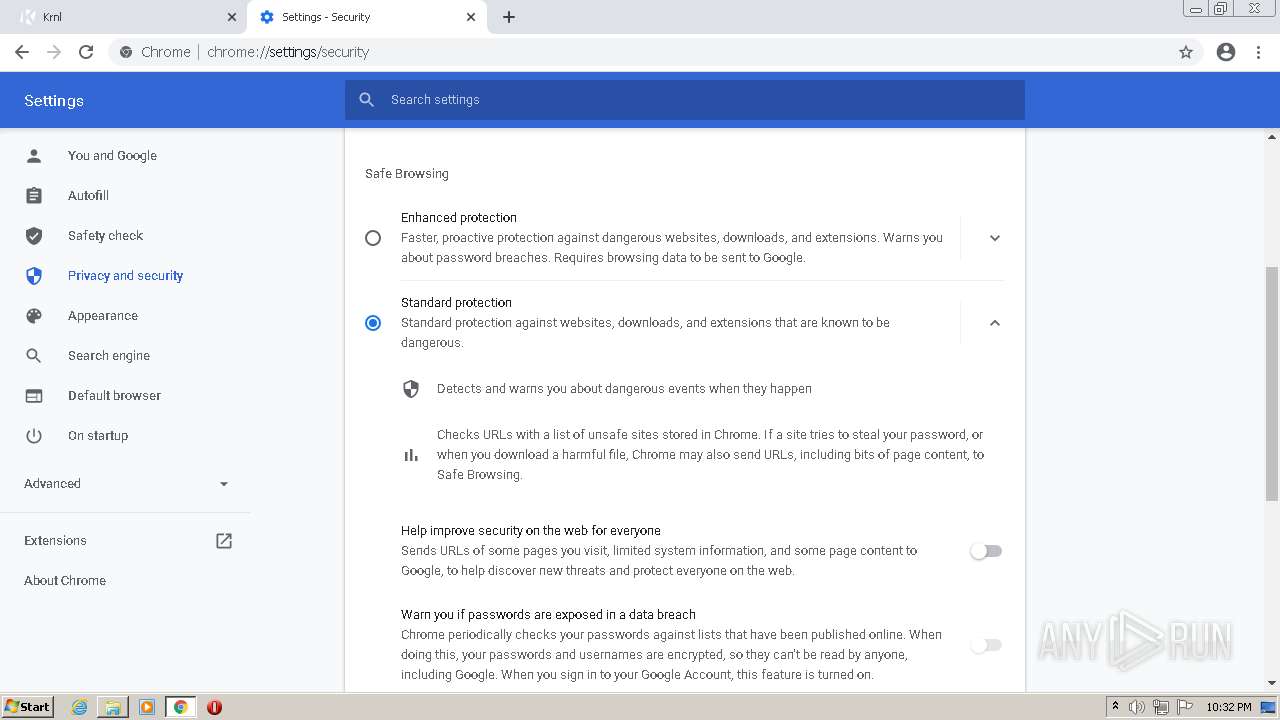The height and width of the screenshot is (720, 1280).
Task: Open a new browser tab
Action: (509, 17)
